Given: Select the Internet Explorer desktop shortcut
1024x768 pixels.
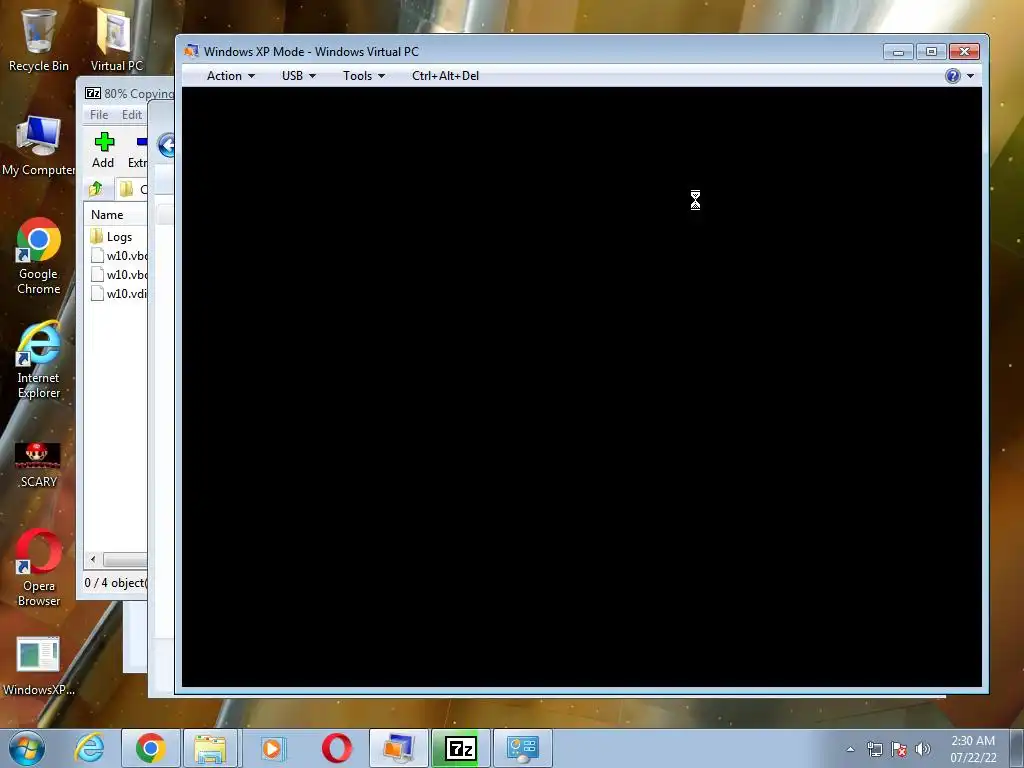Looking at the screenshot, I should pyautogui.click(x=39, y=360).
